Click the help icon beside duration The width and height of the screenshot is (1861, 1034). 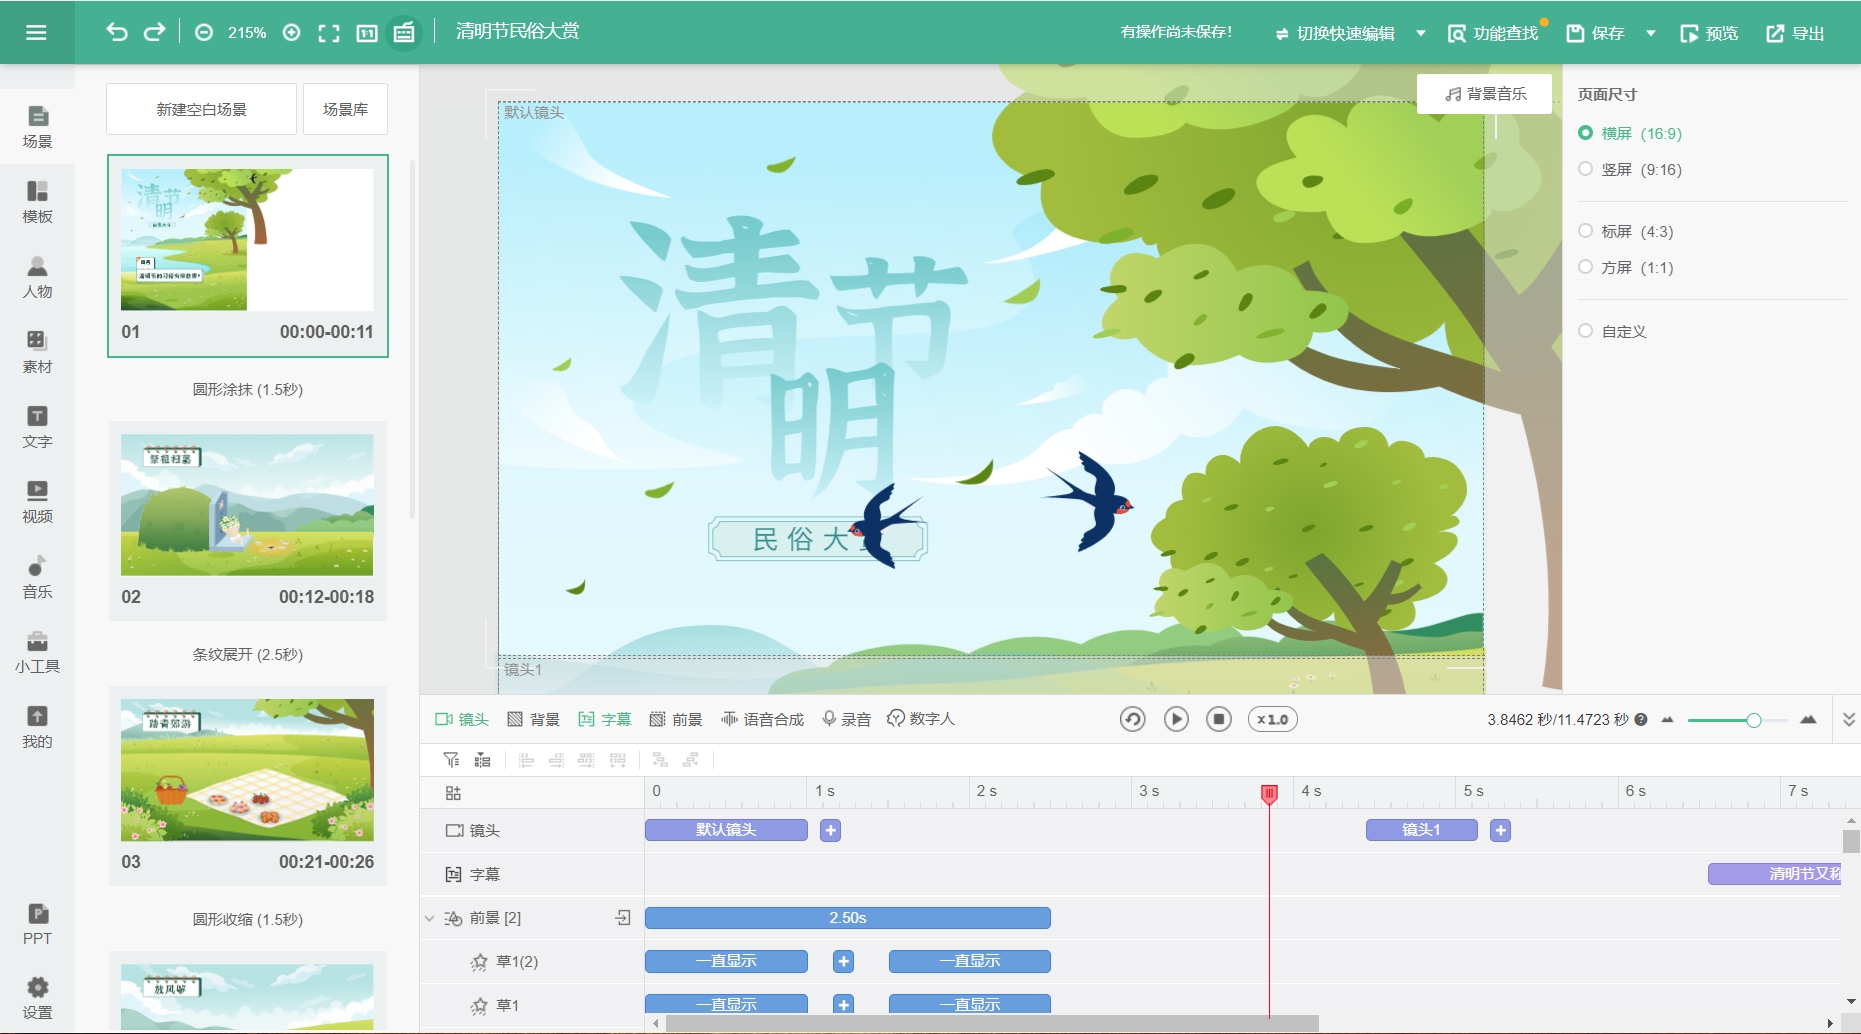(x=1641, y=719)
